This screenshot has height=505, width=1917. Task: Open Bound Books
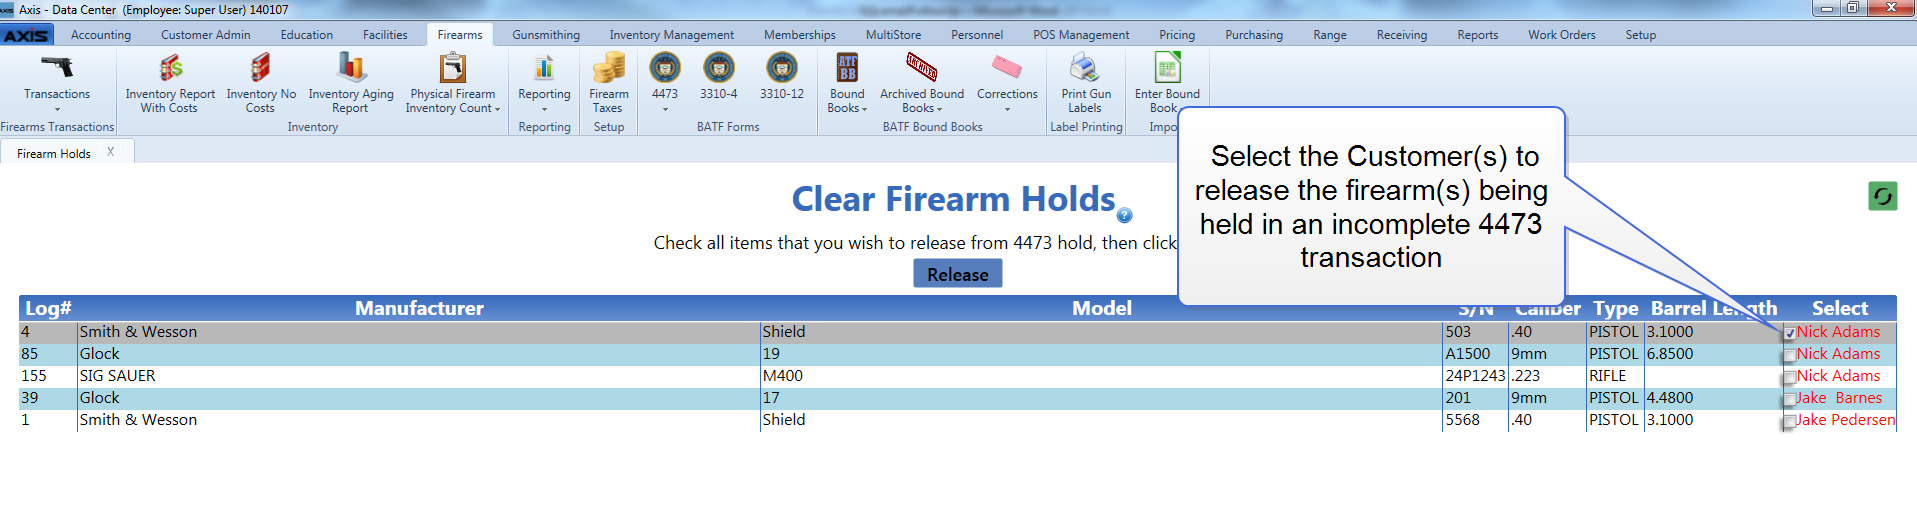click(x=847, y=83)
